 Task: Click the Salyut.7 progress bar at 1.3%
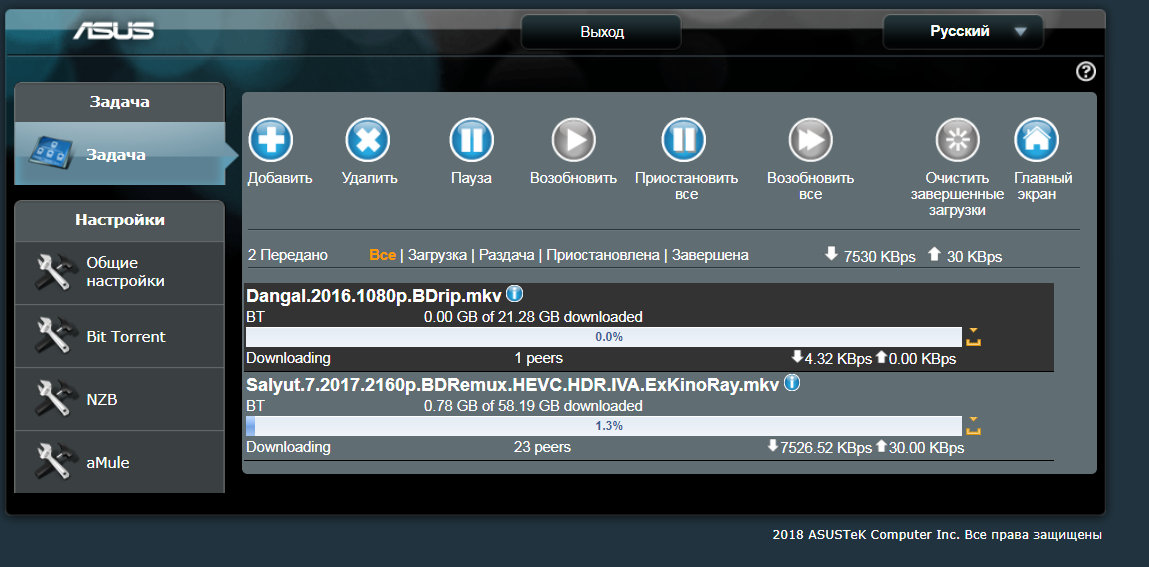608,426
